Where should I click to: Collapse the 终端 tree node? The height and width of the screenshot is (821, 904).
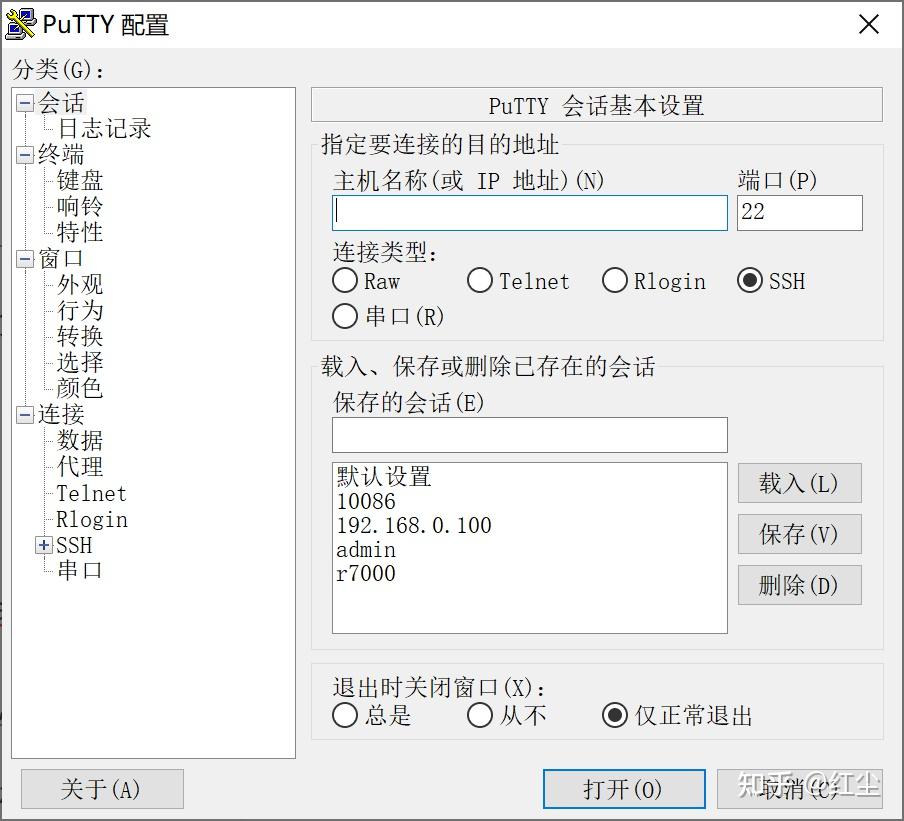tap(24, 154)
